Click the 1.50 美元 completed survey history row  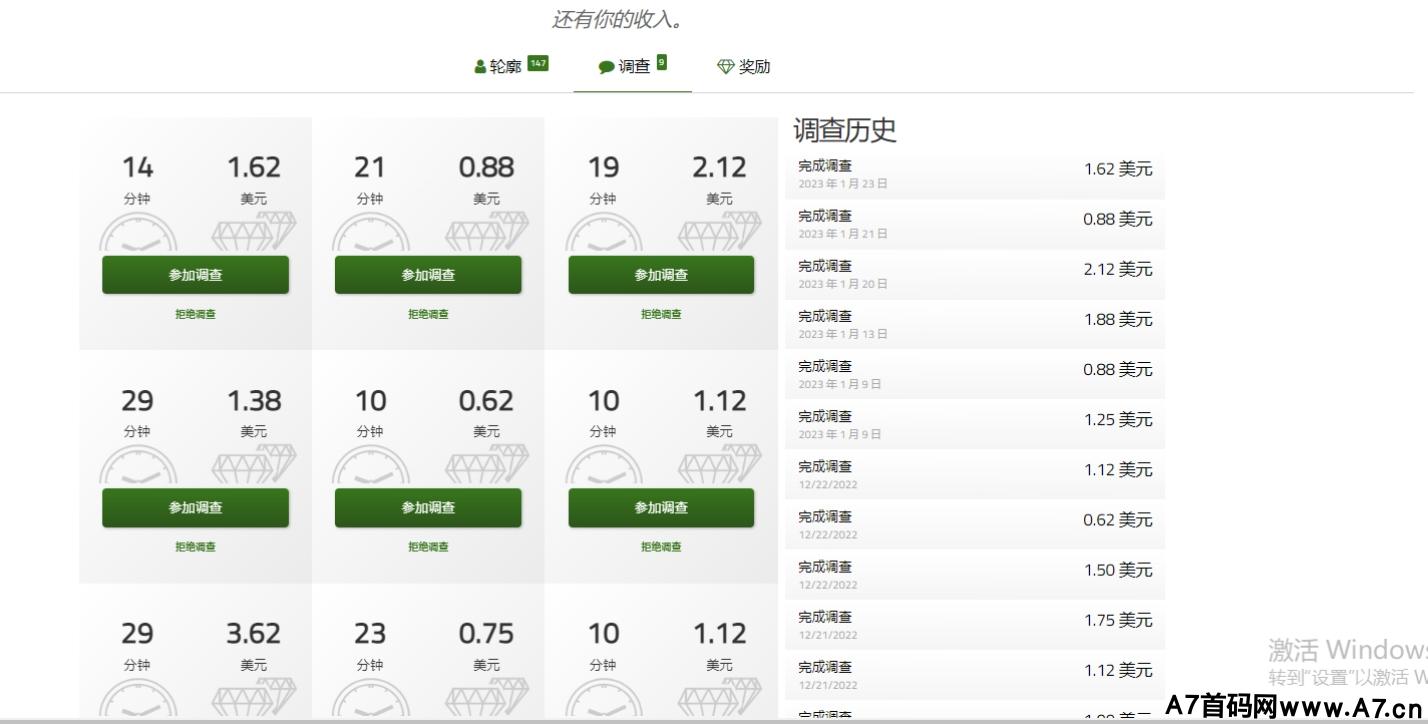974,574
